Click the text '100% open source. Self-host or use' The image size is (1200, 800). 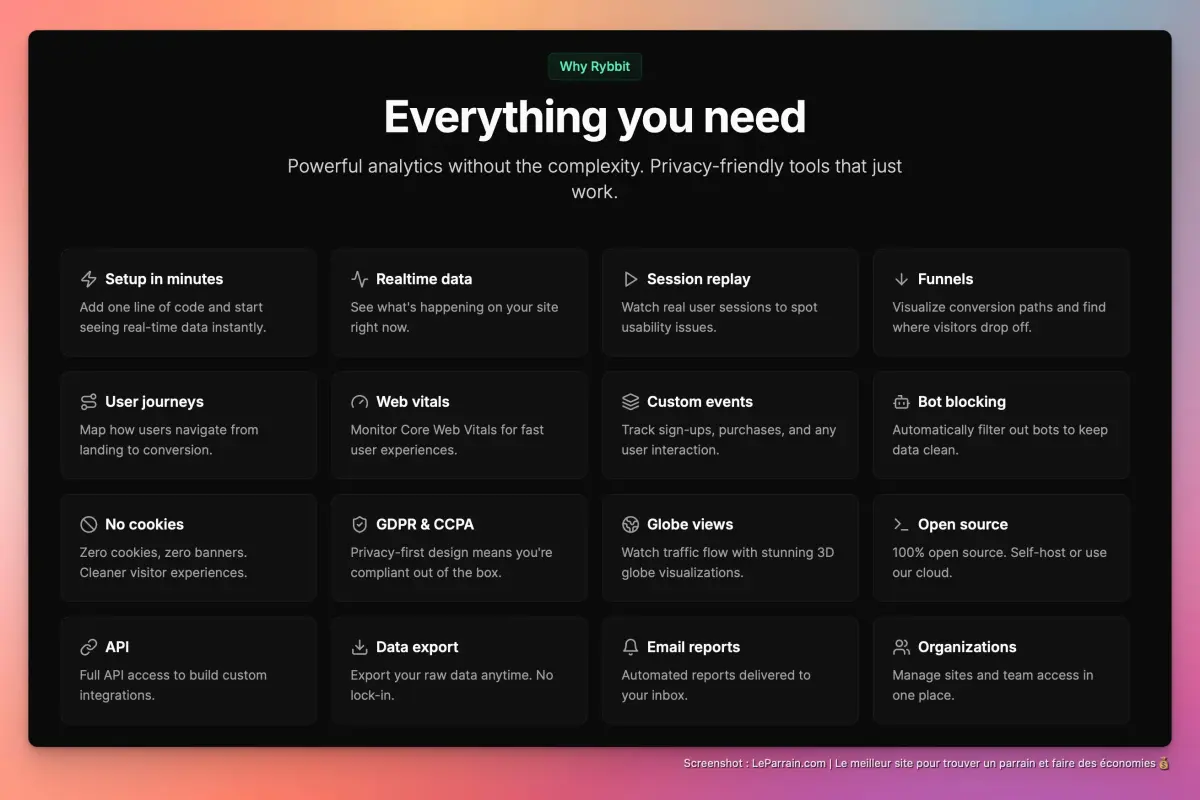pyautogui.click(x=999, y=552)
